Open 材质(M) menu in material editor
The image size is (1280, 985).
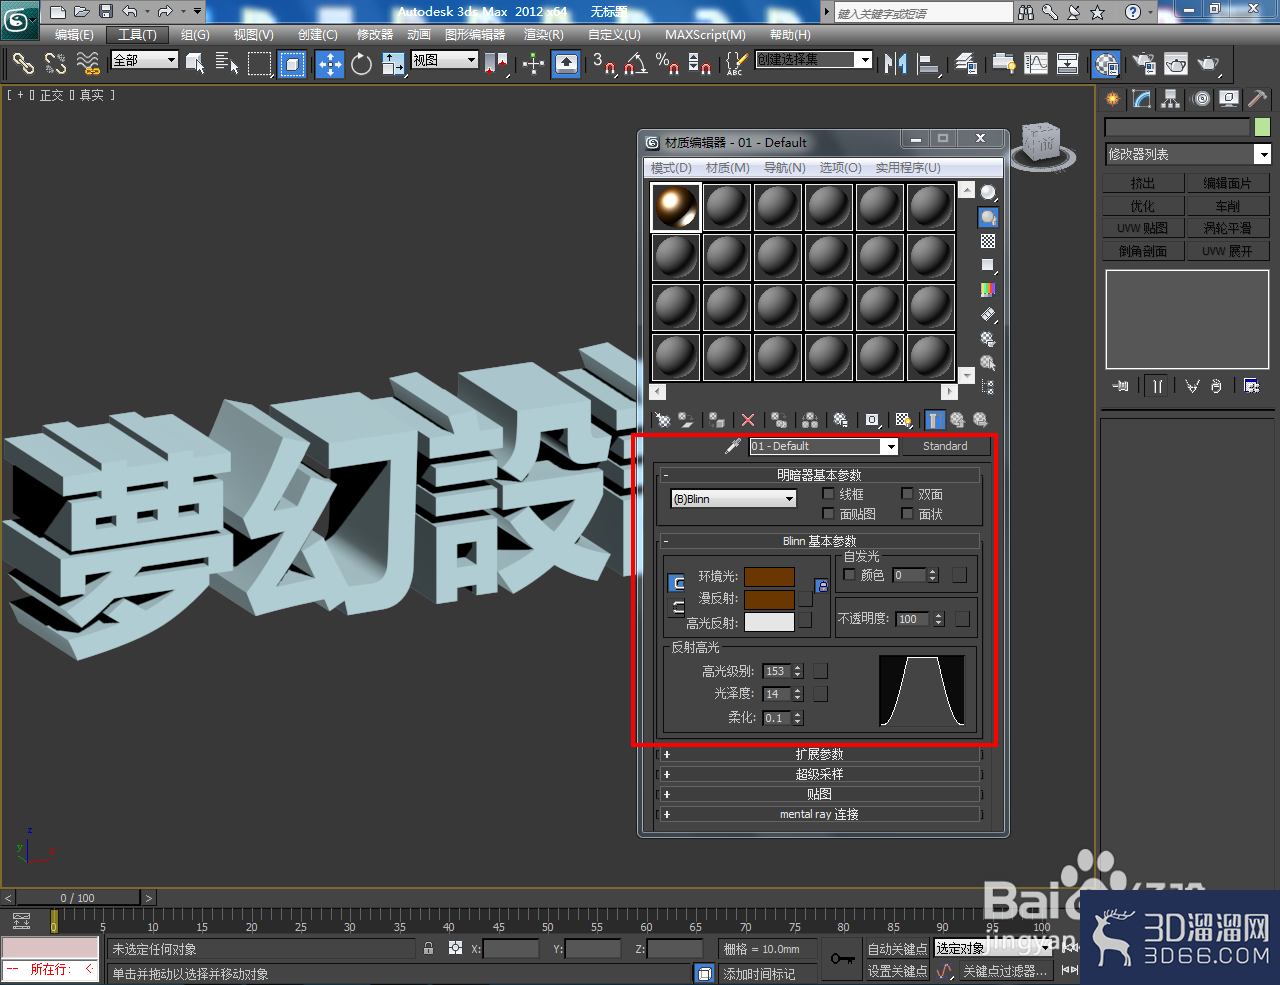(x=727, y=167)
